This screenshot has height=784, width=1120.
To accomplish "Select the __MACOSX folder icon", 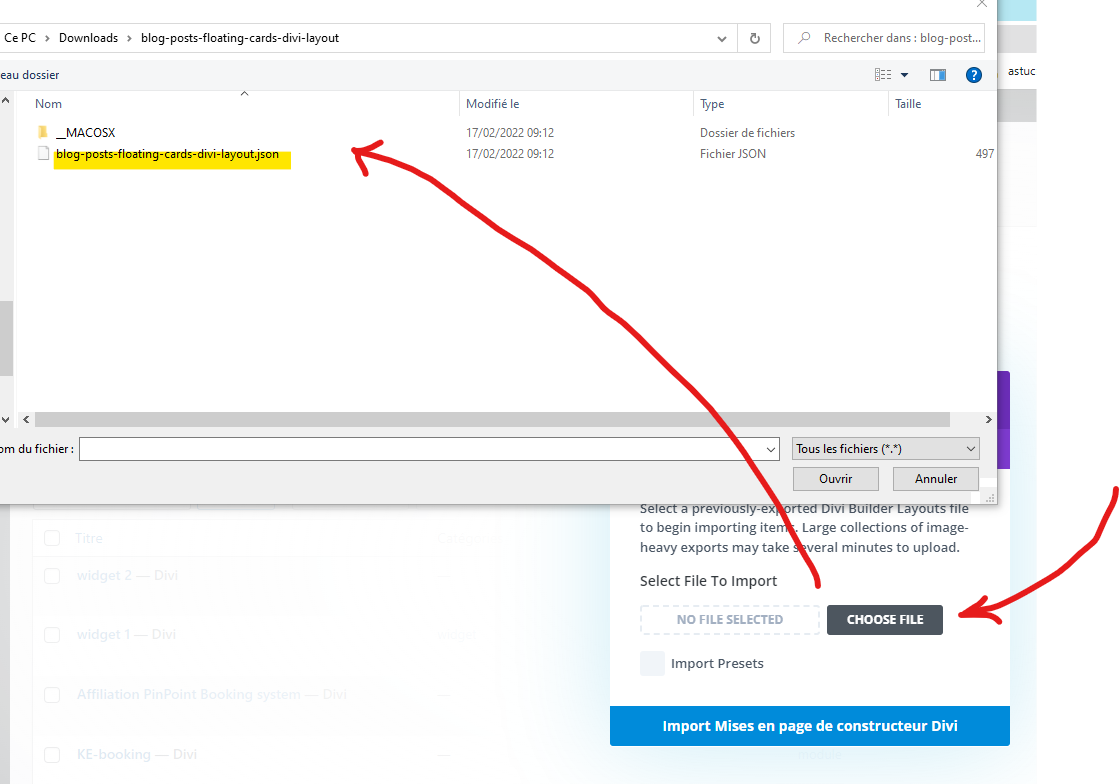I will click(42, 133).
